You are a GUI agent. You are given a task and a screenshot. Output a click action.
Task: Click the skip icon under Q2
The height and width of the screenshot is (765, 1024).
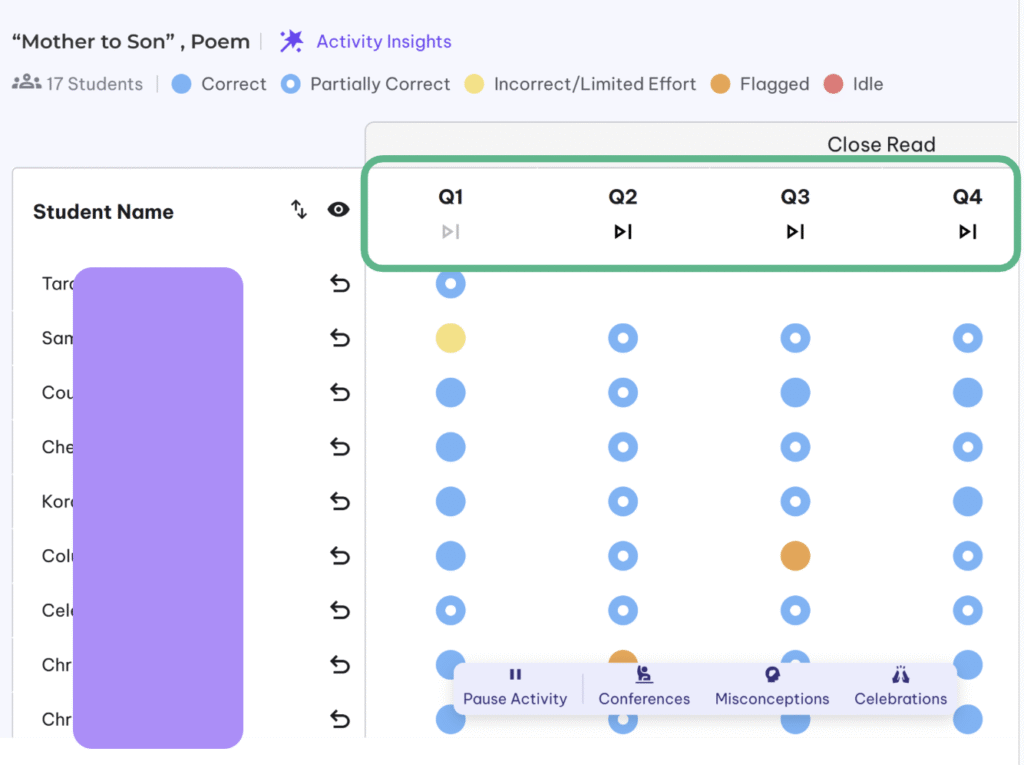coord(623,232)
